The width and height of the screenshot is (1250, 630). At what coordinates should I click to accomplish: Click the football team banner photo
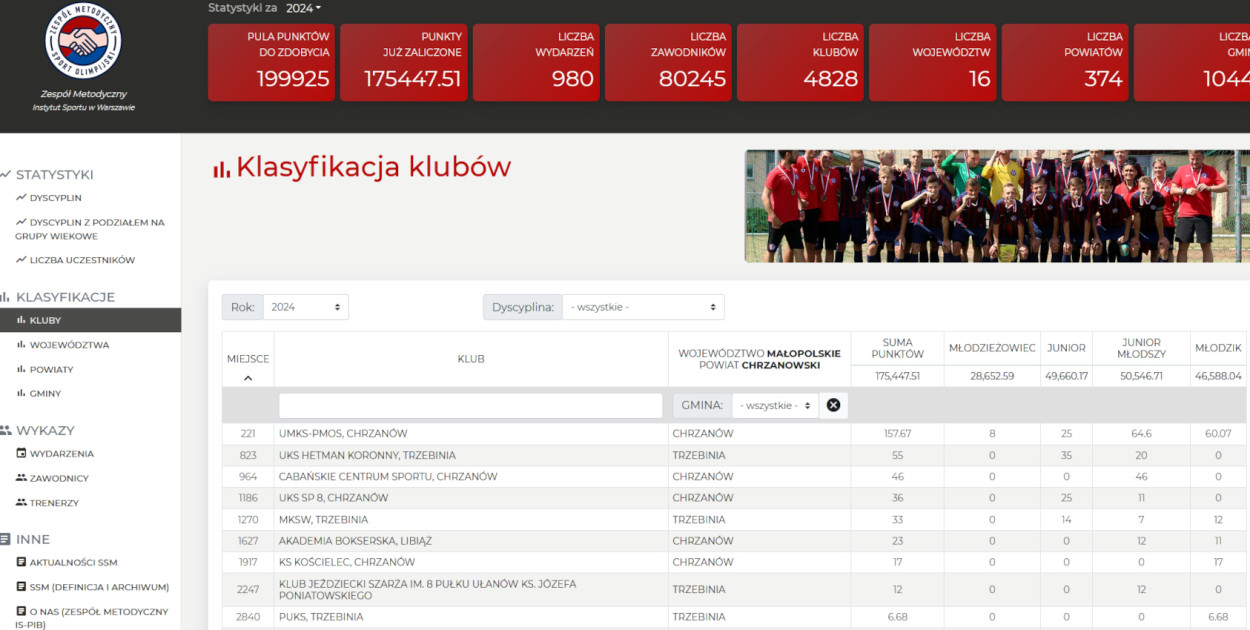[x=997, y=206]
